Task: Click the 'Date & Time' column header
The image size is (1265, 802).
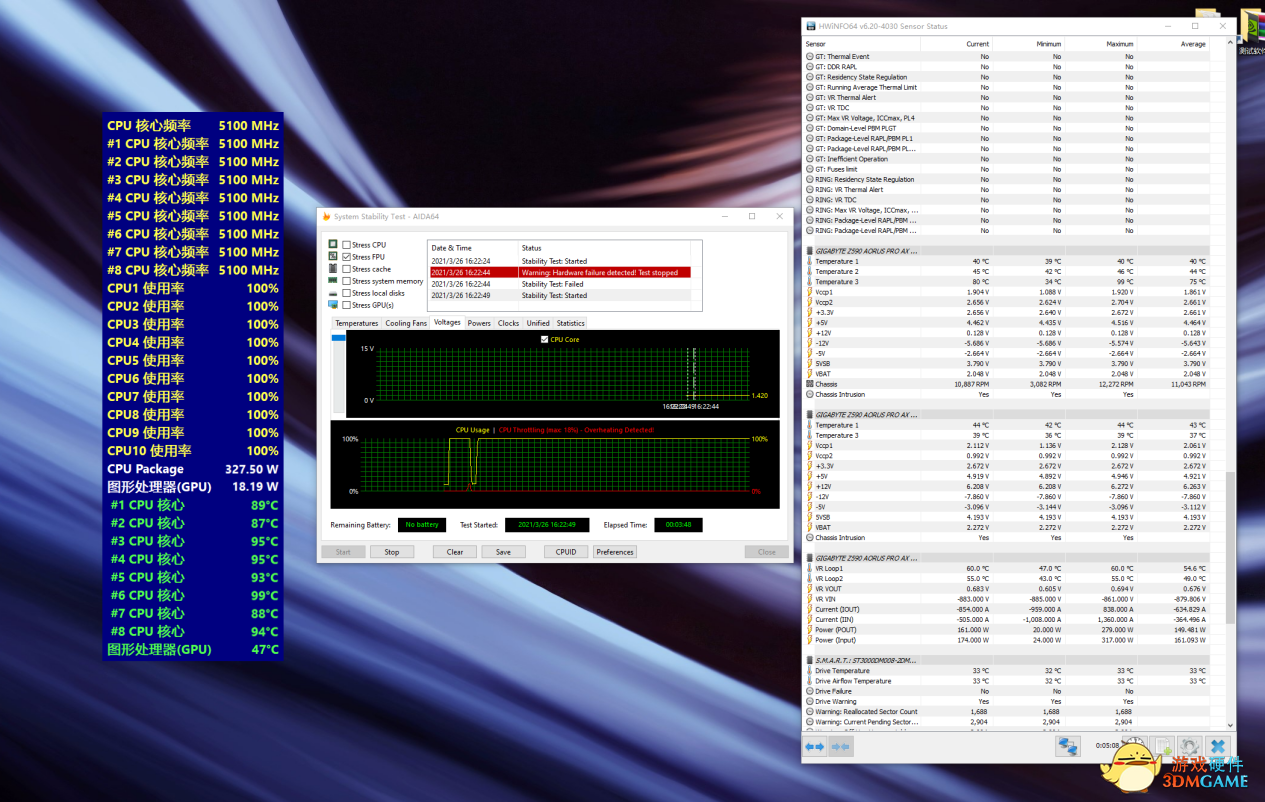Action: point(473,248)
